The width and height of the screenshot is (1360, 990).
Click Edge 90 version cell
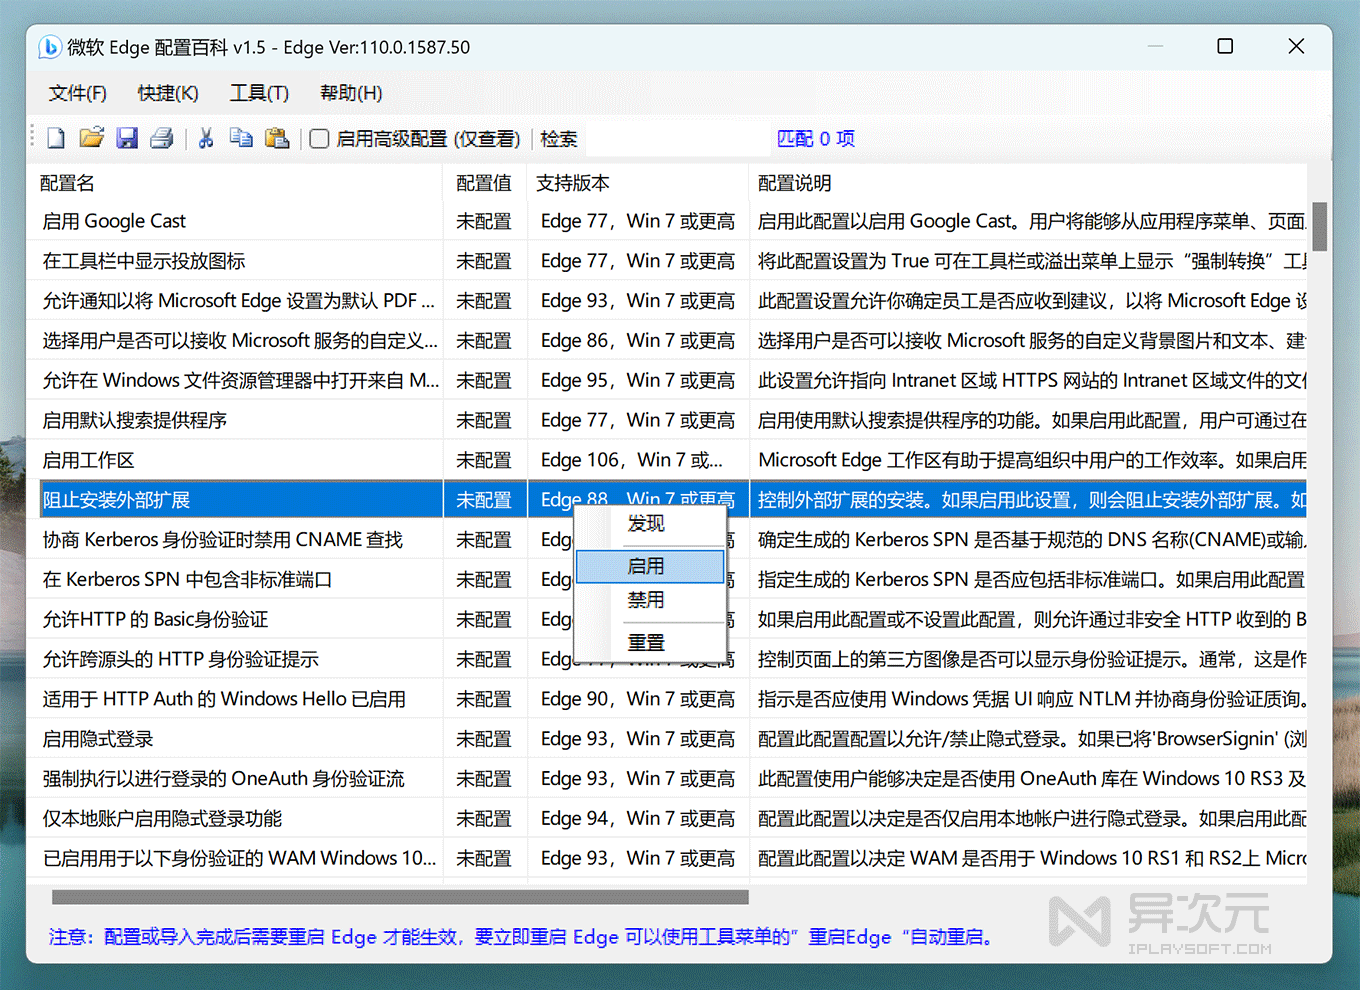pos(637,699)
